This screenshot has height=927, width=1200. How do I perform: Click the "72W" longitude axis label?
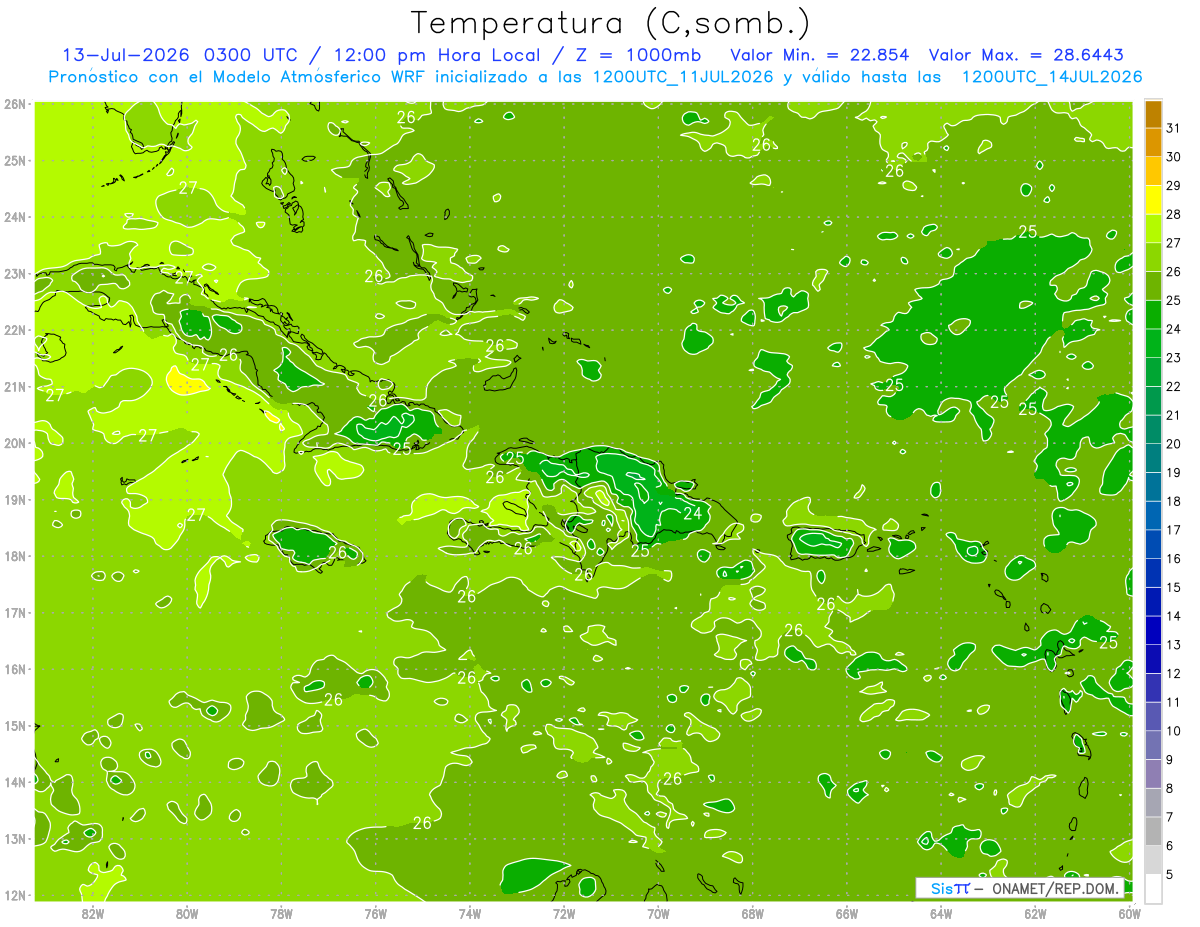(x=564, y=914)
